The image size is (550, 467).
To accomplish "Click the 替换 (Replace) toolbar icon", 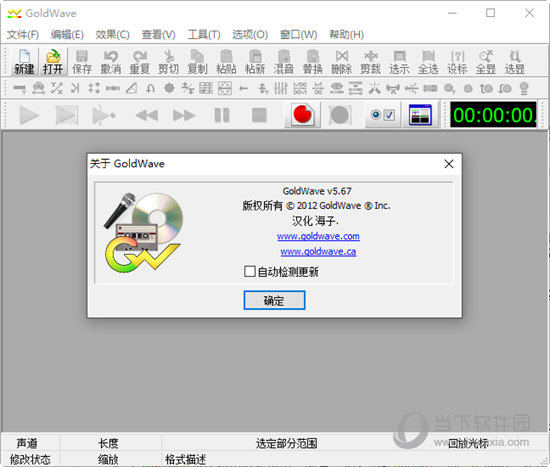I will coord(313,62).
